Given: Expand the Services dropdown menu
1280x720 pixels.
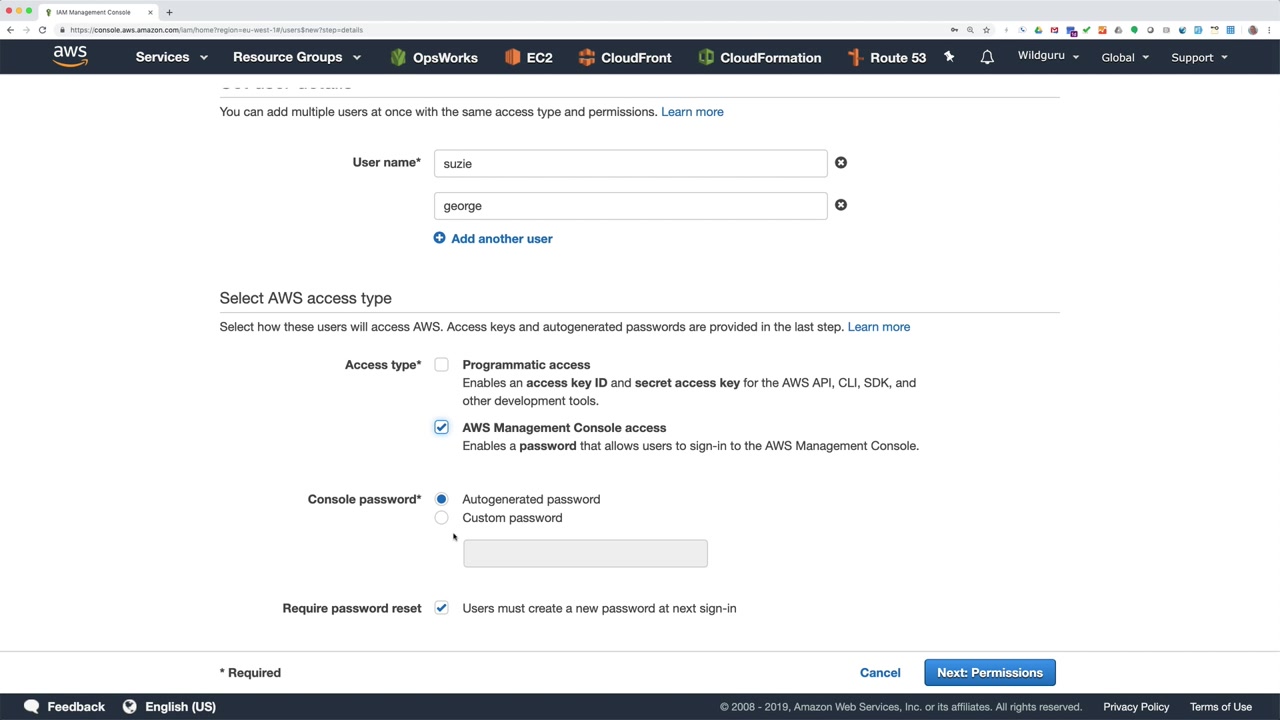Looking at the screenshot, I should [x=171, y=57].
